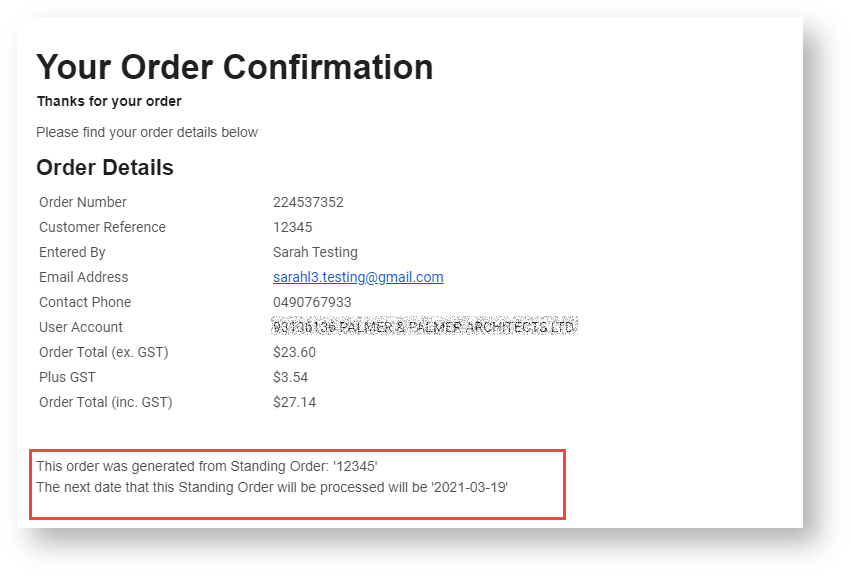
Task: Click the Standing Order '12345' message line
Action: pos(207,466)
